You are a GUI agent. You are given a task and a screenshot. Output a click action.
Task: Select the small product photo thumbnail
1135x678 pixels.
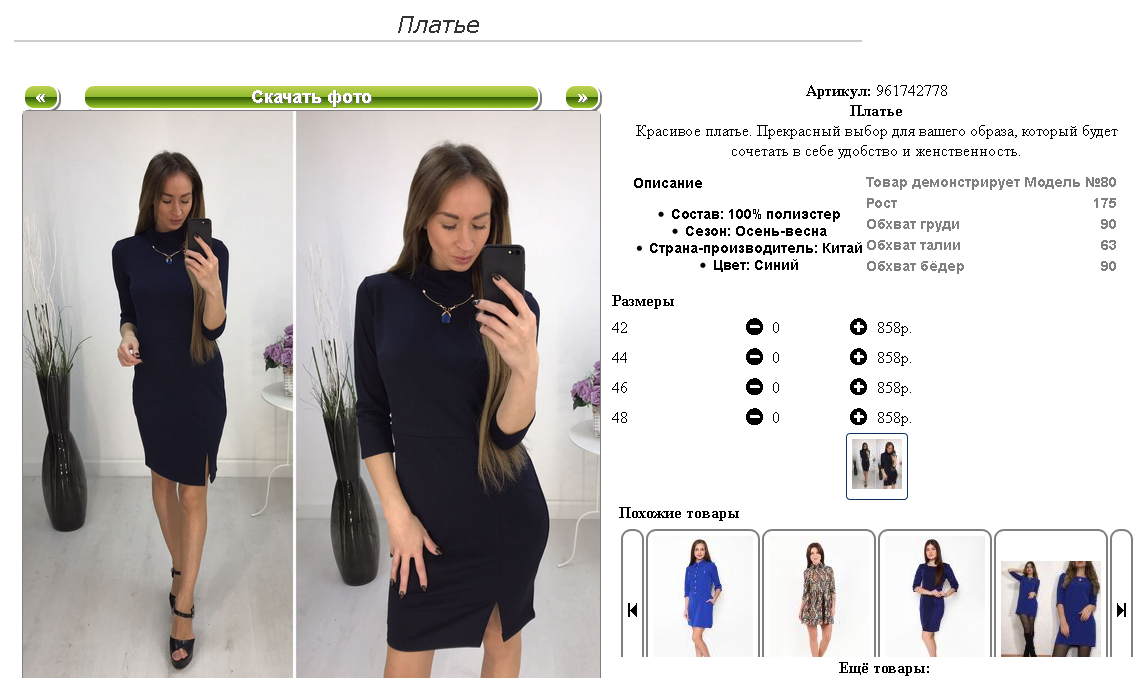click(877, 466)
